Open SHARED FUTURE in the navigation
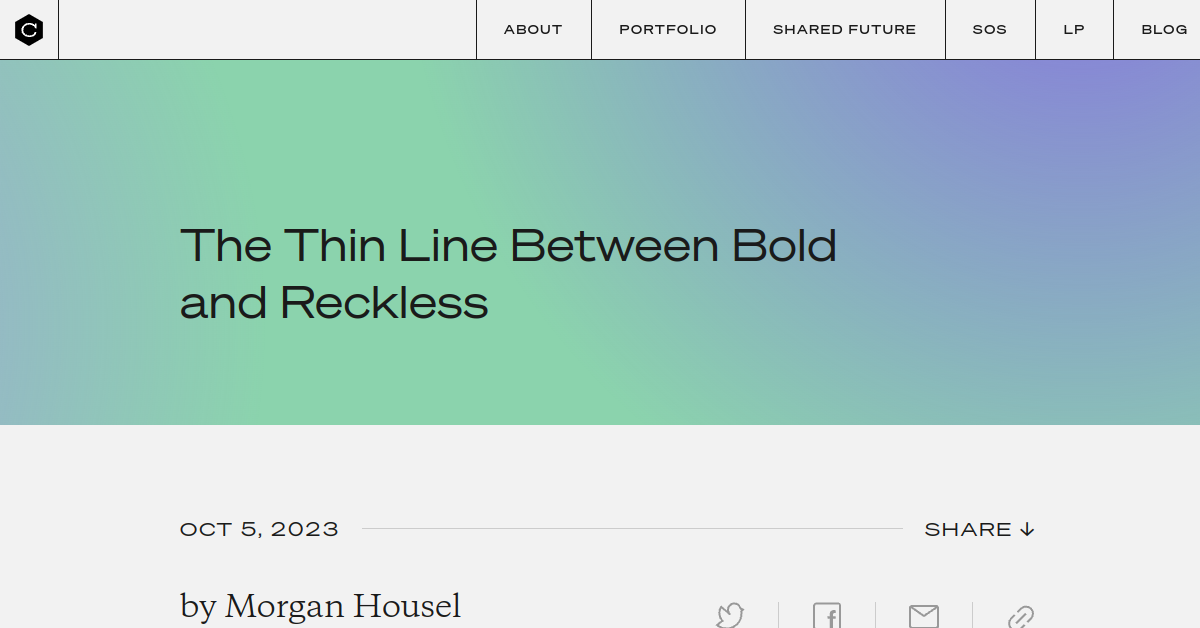The width and height of the screenshot is (1200, 628). pyautogui.click(x=845, y=30)
